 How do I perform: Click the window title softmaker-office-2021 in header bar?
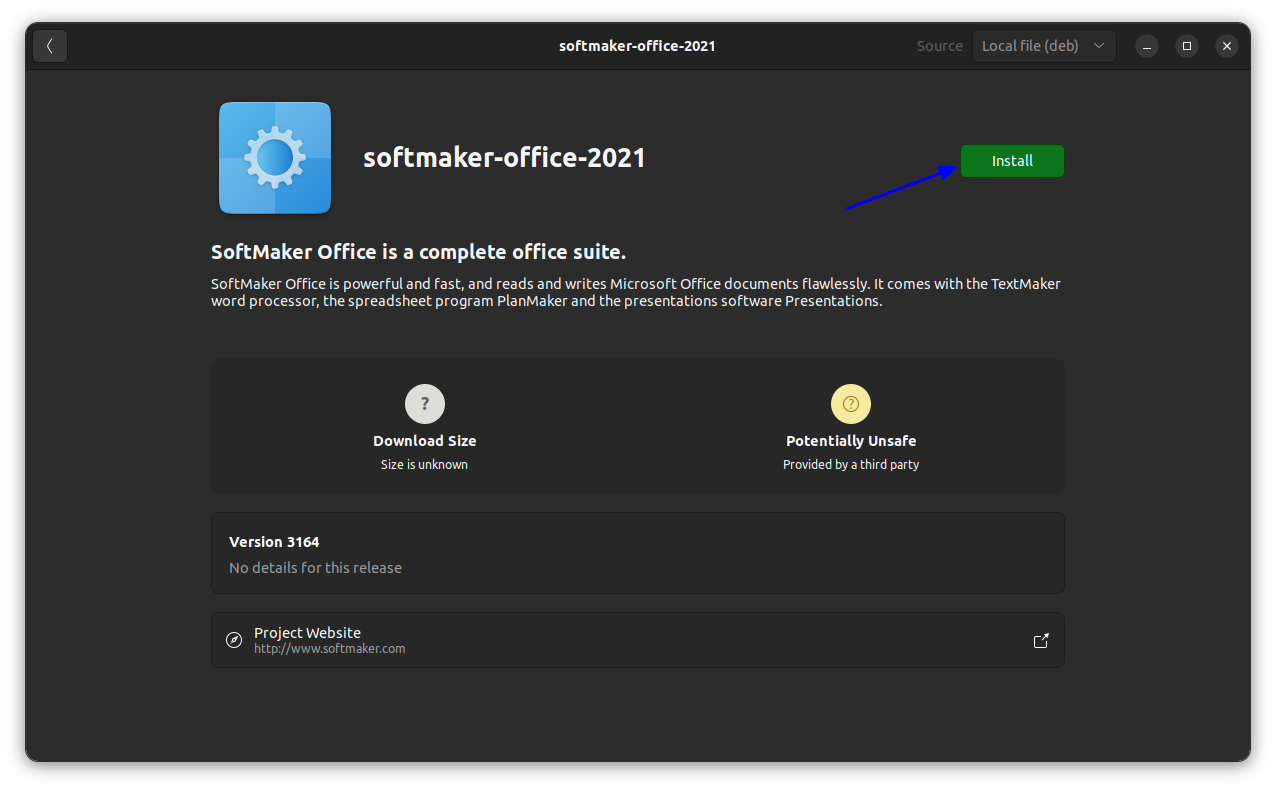637,46
